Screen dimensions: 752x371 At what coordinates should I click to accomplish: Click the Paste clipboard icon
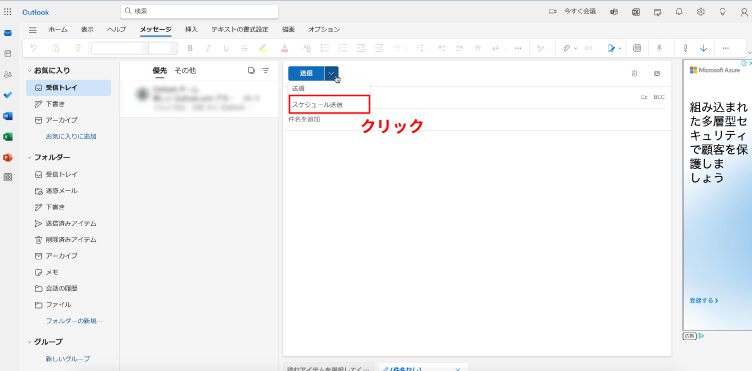pos(56,48)
